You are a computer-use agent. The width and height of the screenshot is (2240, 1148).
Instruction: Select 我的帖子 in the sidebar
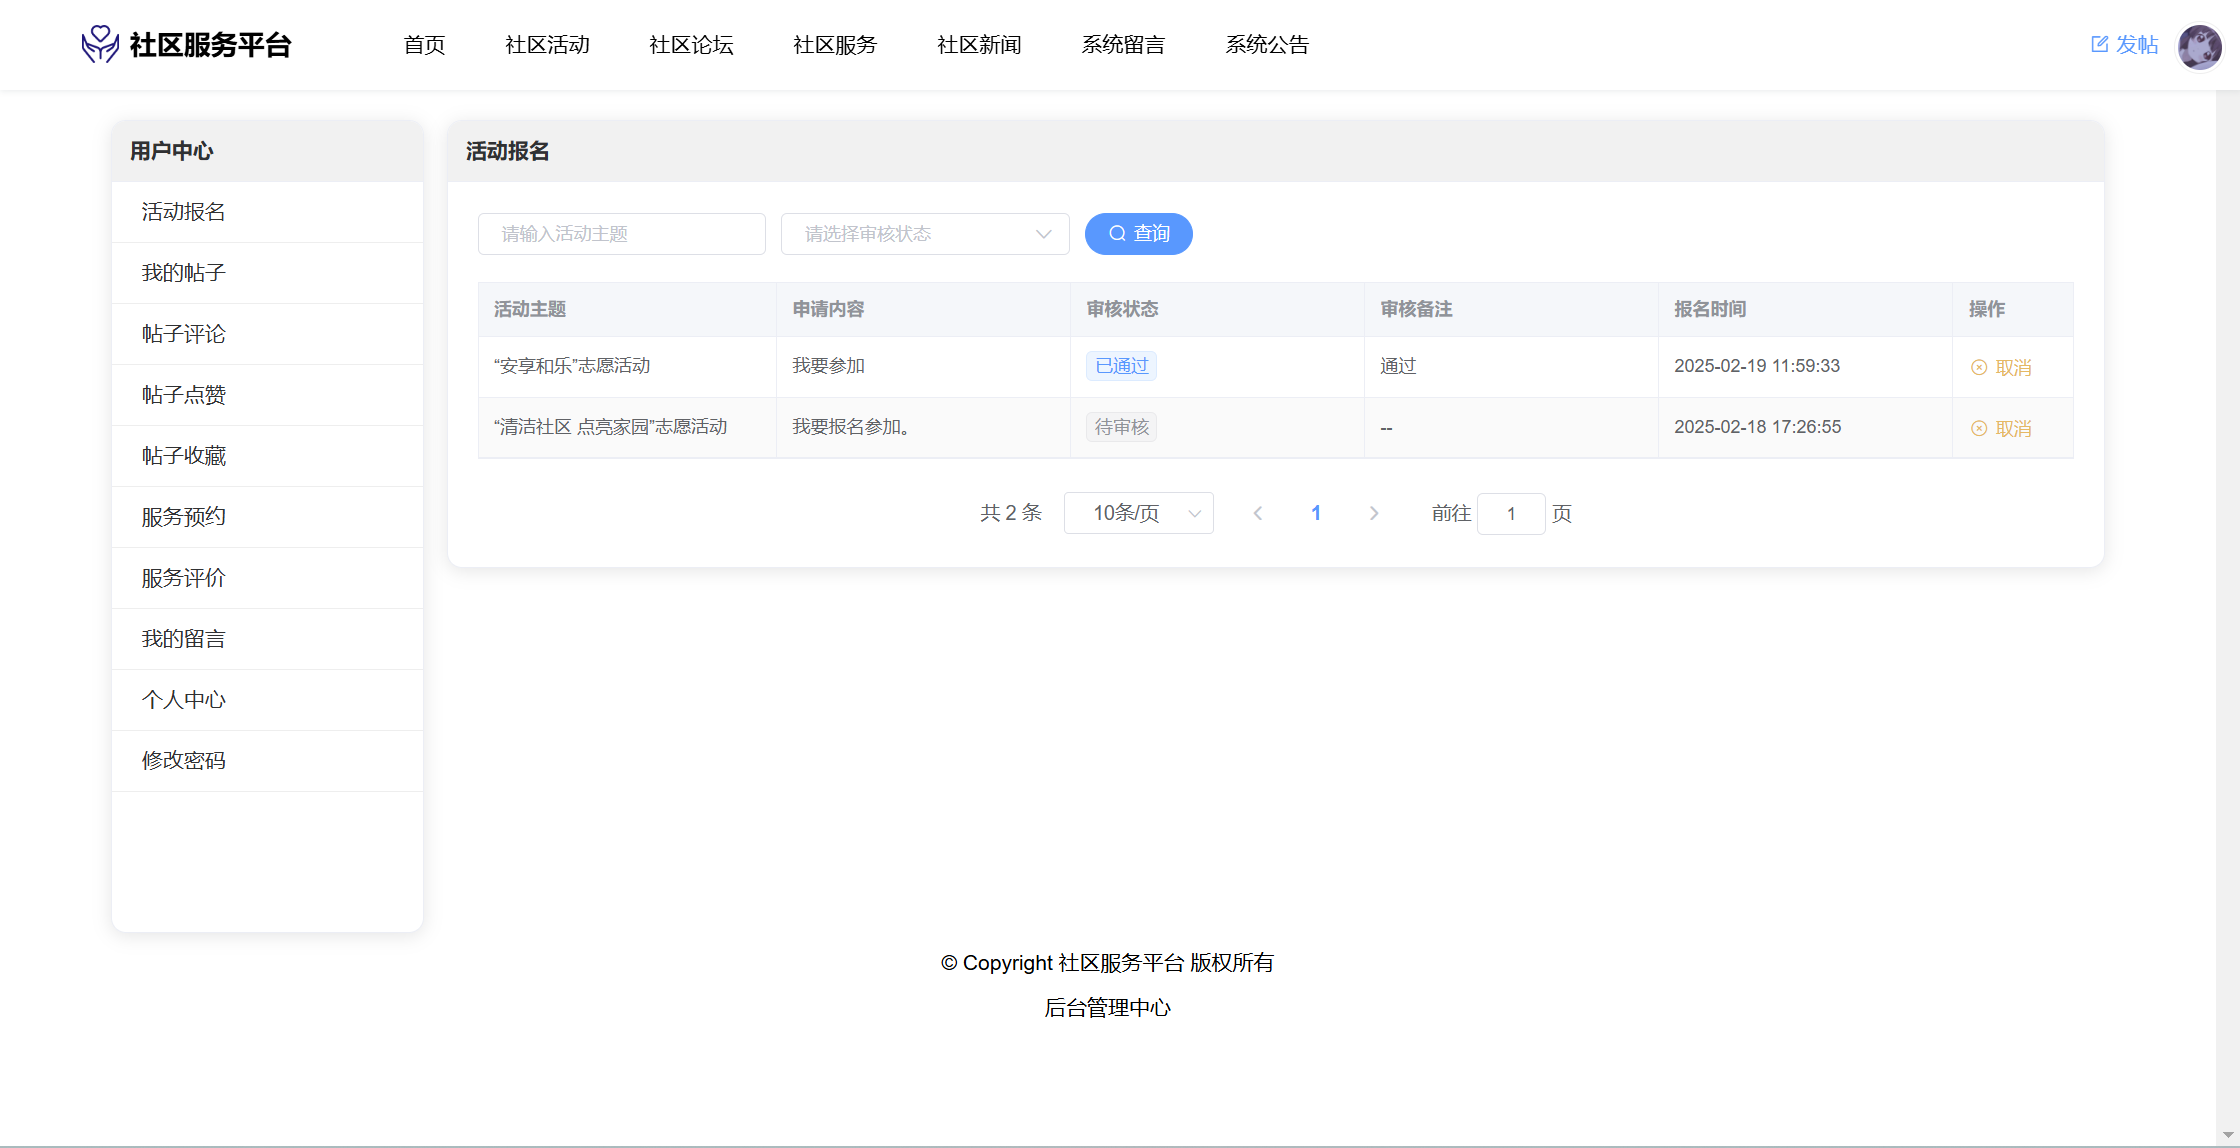click(184, 273)
